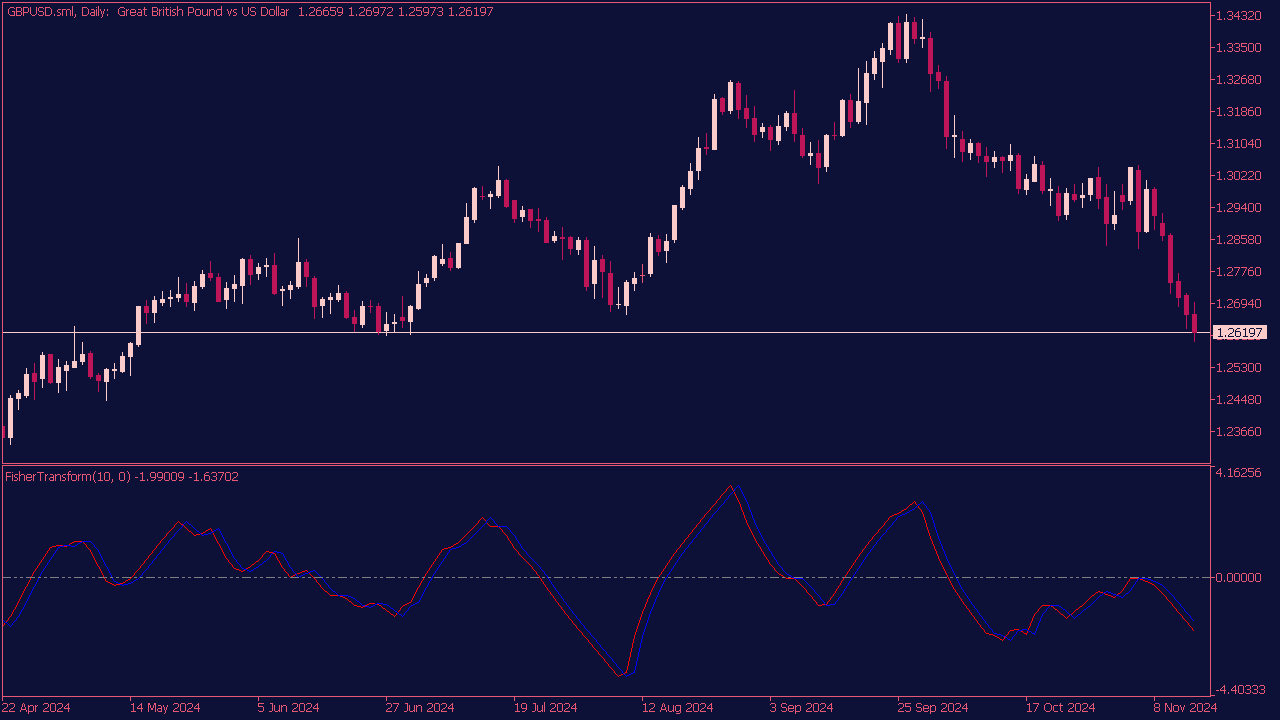Click the 1.30220 price scale value
Image resolution: width=1280 pixels, height=720 pixels.
[1238, 176]
